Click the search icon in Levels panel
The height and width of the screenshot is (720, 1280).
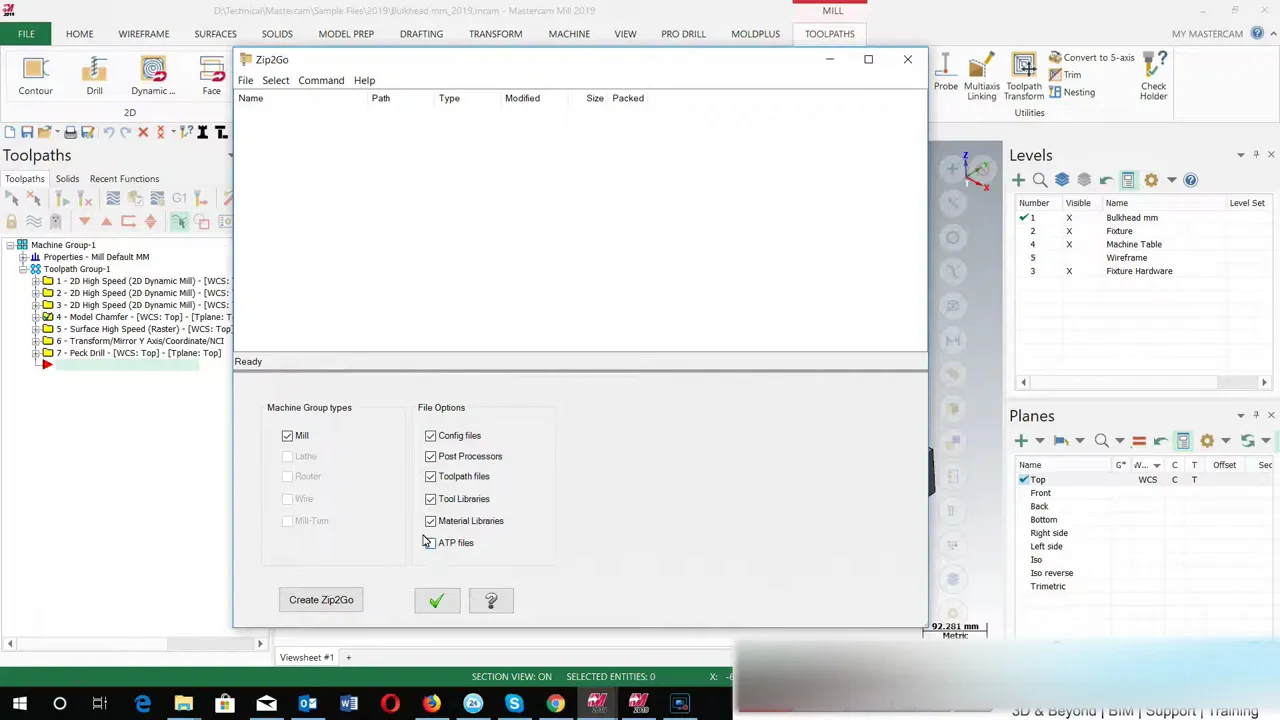1040,180
